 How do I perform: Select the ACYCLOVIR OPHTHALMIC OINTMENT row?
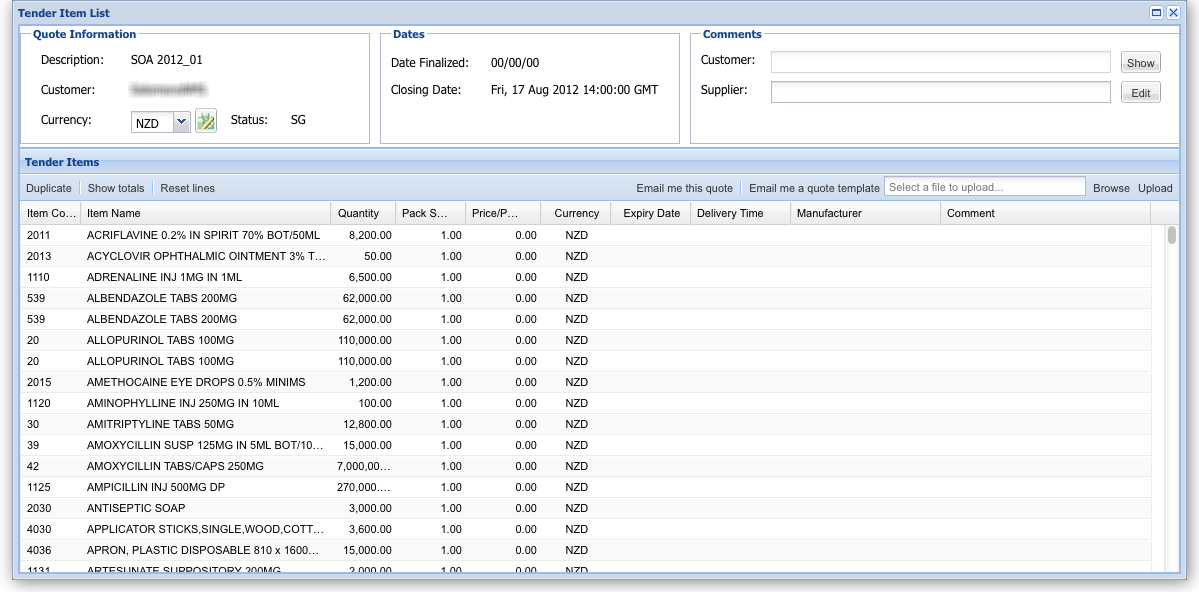(x=586, y=256)
